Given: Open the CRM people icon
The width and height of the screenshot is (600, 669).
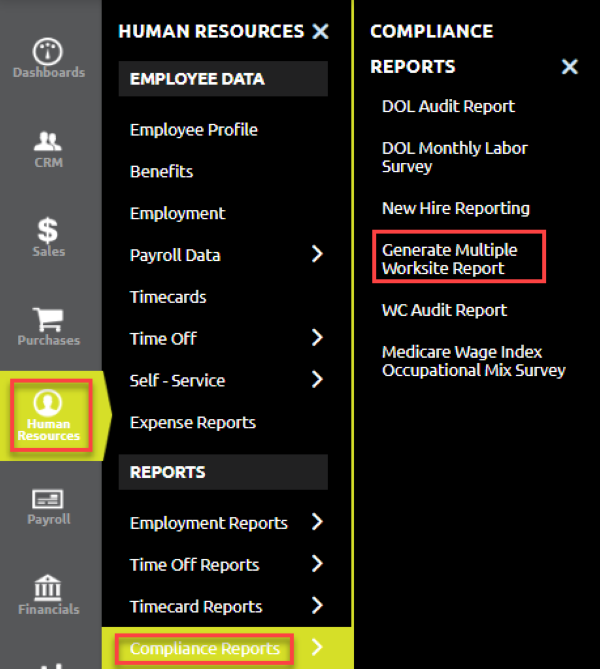Looking at the screenshot, I should 48,142.
